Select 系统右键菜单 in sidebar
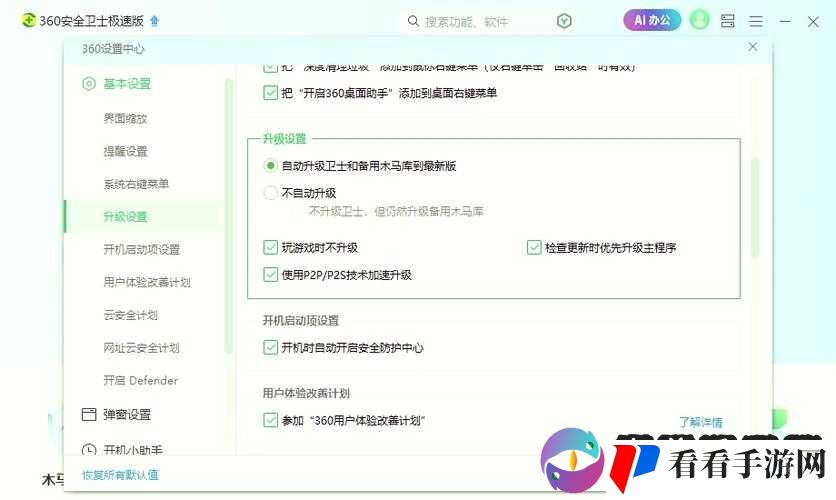This screenshot has width=836, height=500. coord(136,184)
